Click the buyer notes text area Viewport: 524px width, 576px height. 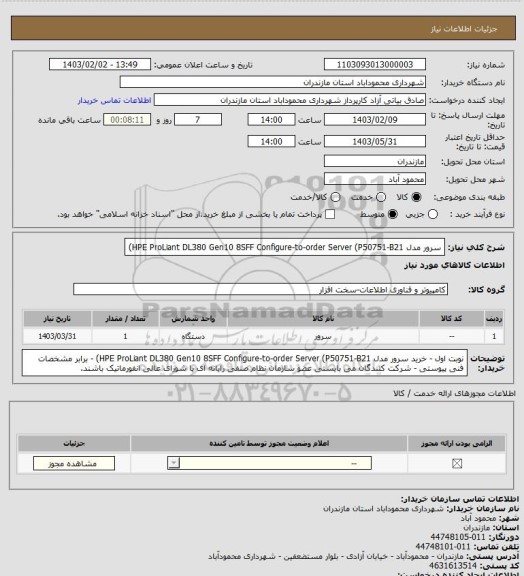click(x=245, y=363)
